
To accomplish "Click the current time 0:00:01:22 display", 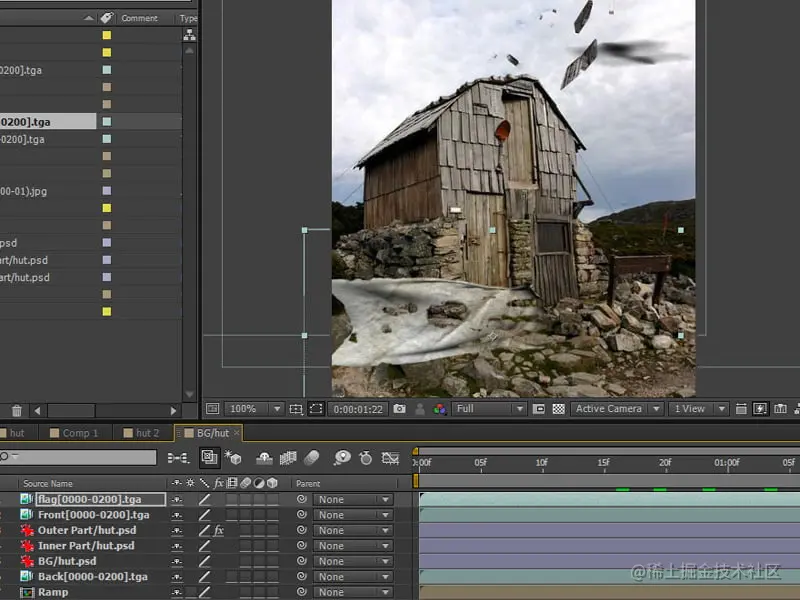I will coord(359,409).
